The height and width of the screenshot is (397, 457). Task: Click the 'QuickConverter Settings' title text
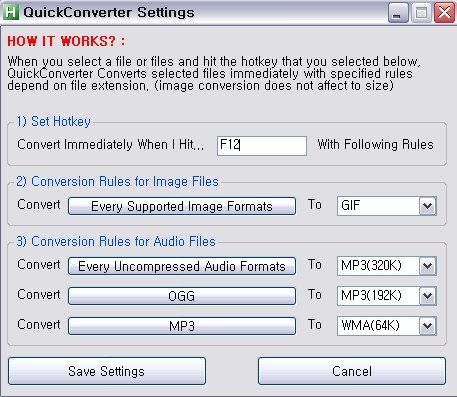click(109, 13)
